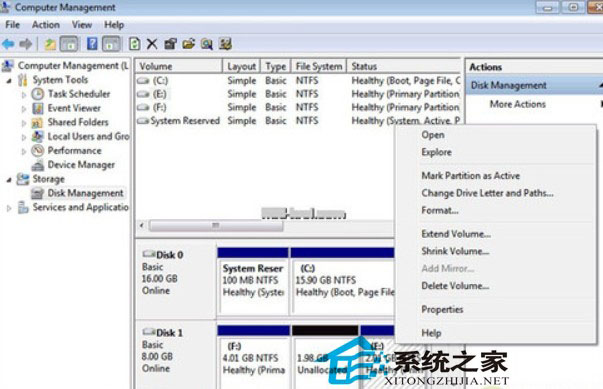Select Mark Partition as Active
The image size is (603, 389).
click(471, 176)
